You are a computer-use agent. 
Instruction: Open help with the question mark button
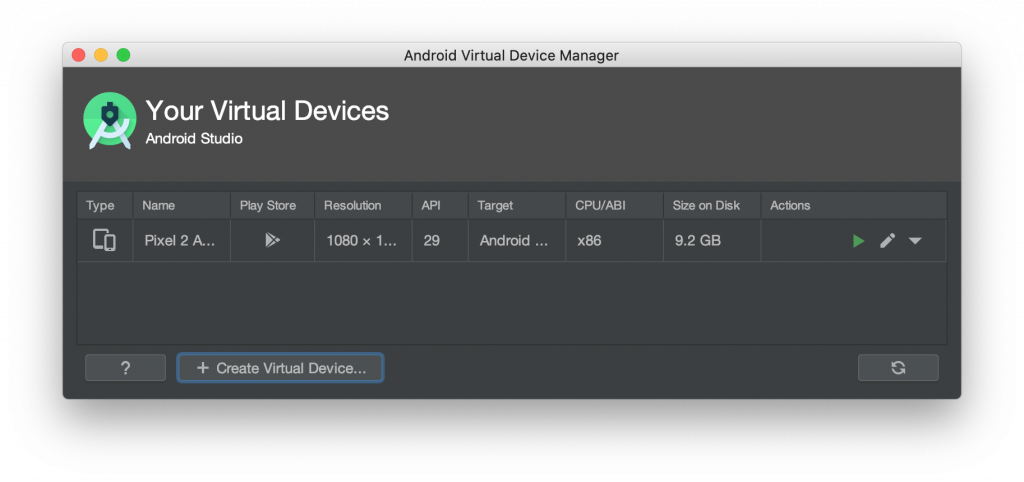[125, 368]
